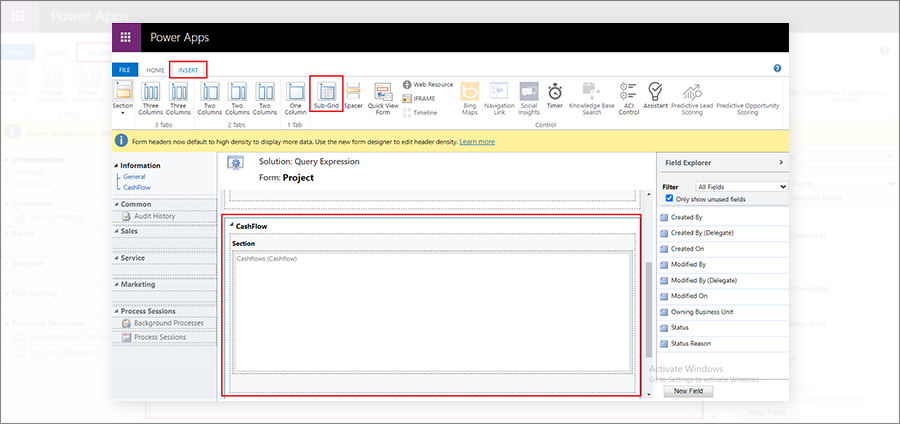Image resolution: width=900 pixels, height=424 pixels.
Task: Insert Predictive Lead Scoring control
Action: 692,99
